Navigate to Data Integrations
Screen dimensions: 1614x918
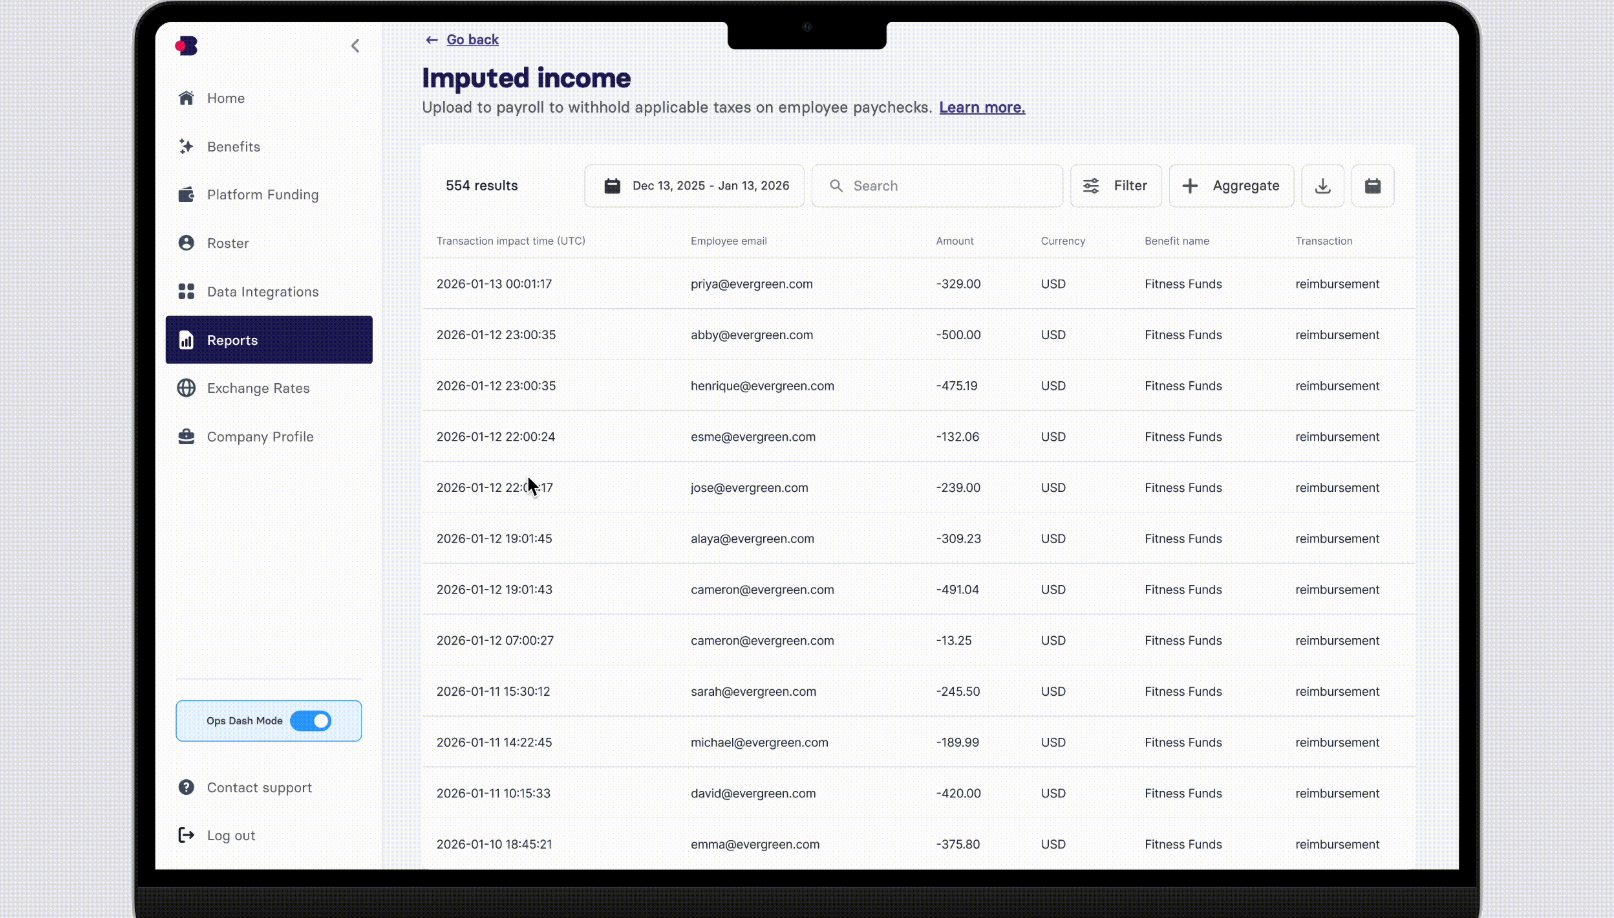(263, 292)
